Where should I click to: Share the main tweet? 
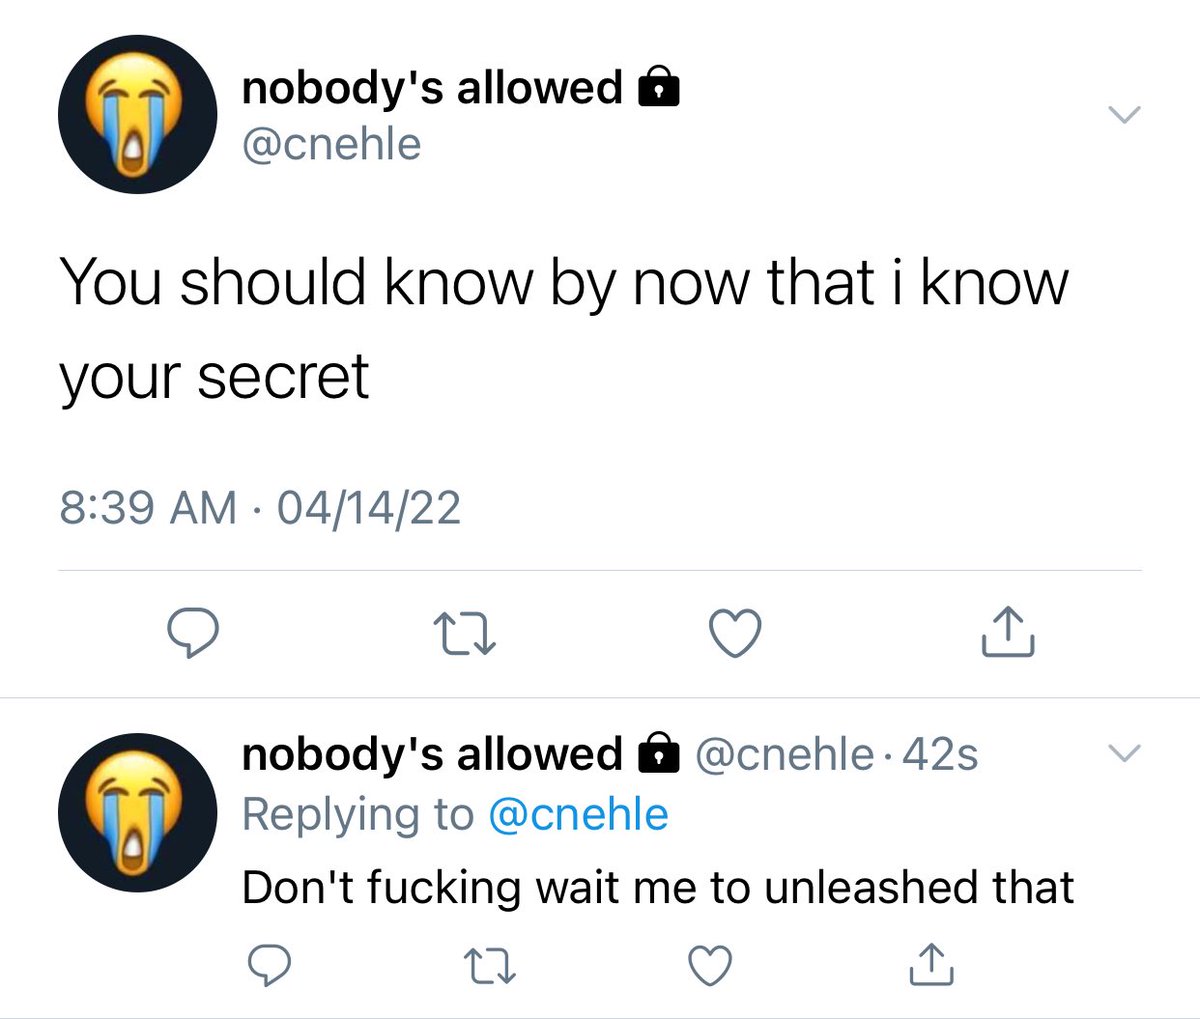(1007, 631)
